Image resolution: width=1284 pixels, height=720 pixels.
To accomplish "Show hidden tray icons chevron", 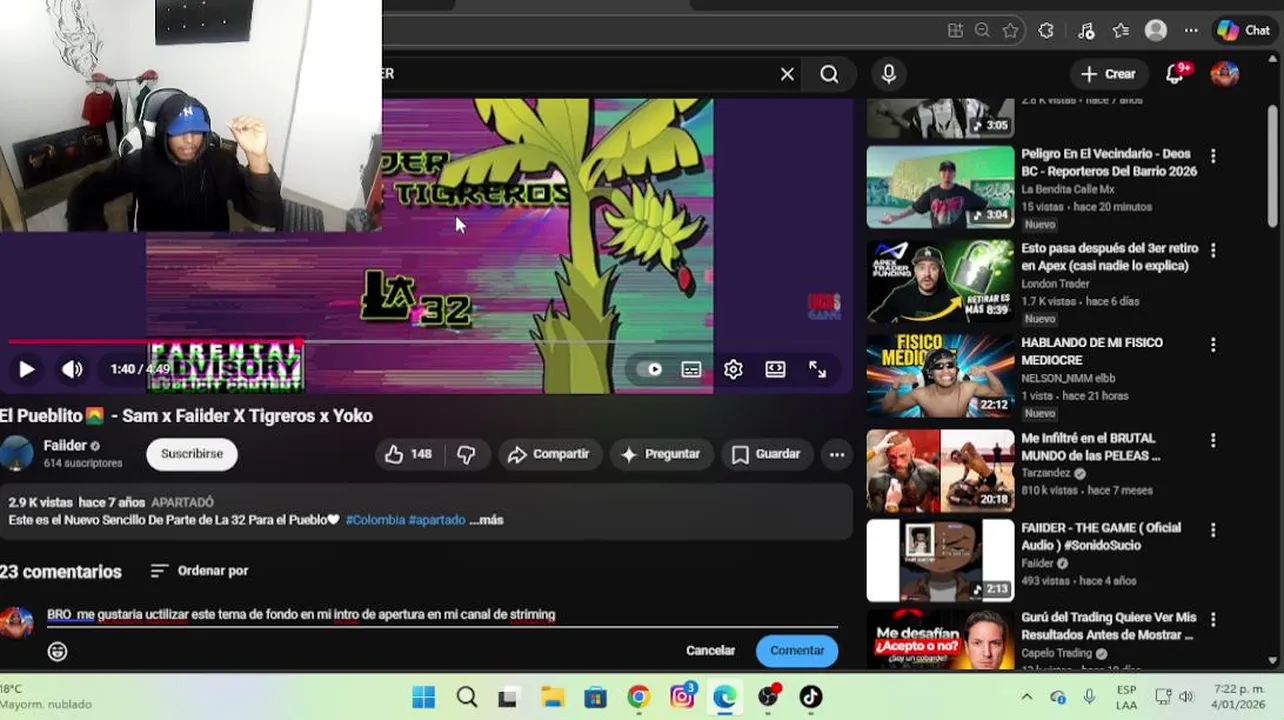I will (1027, 697).
